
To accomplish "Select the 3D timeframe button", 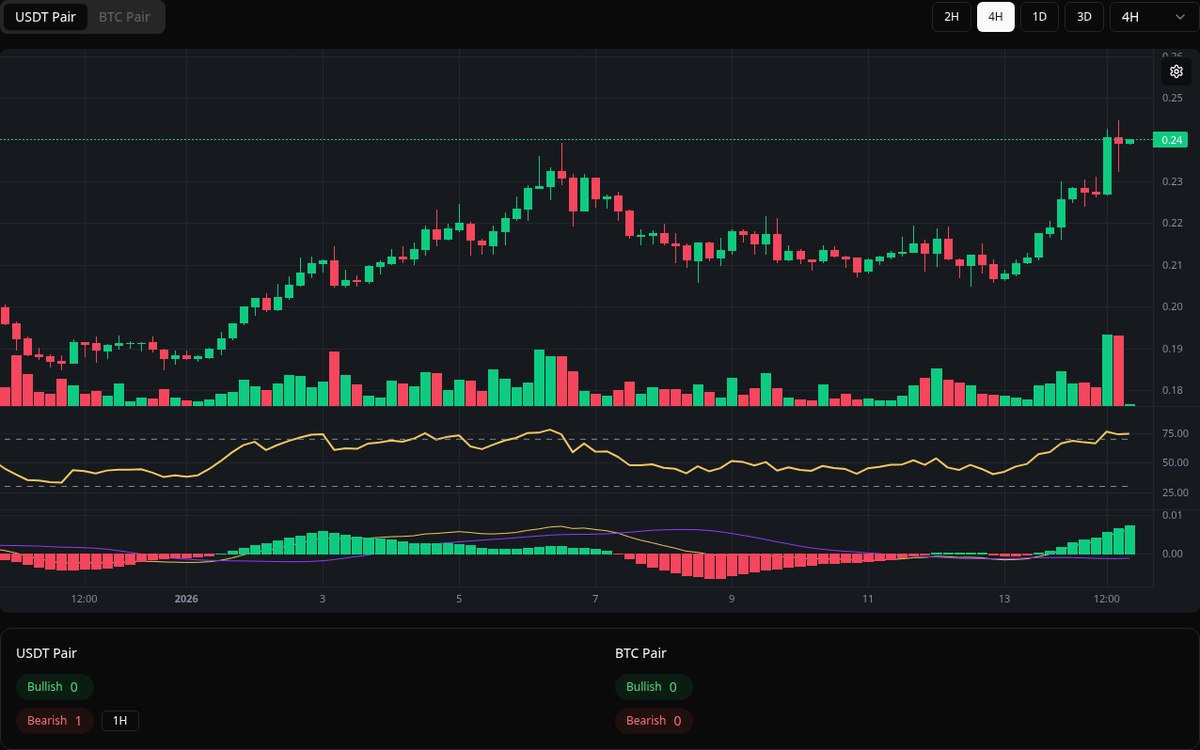I will (1083, 16).
